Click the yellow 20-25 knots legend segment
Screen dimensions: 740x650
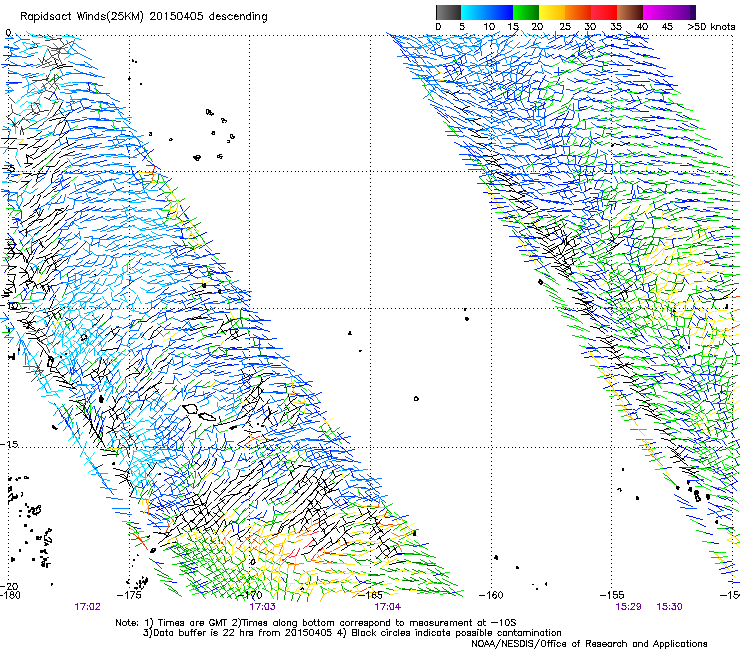(x=552, y=12)
